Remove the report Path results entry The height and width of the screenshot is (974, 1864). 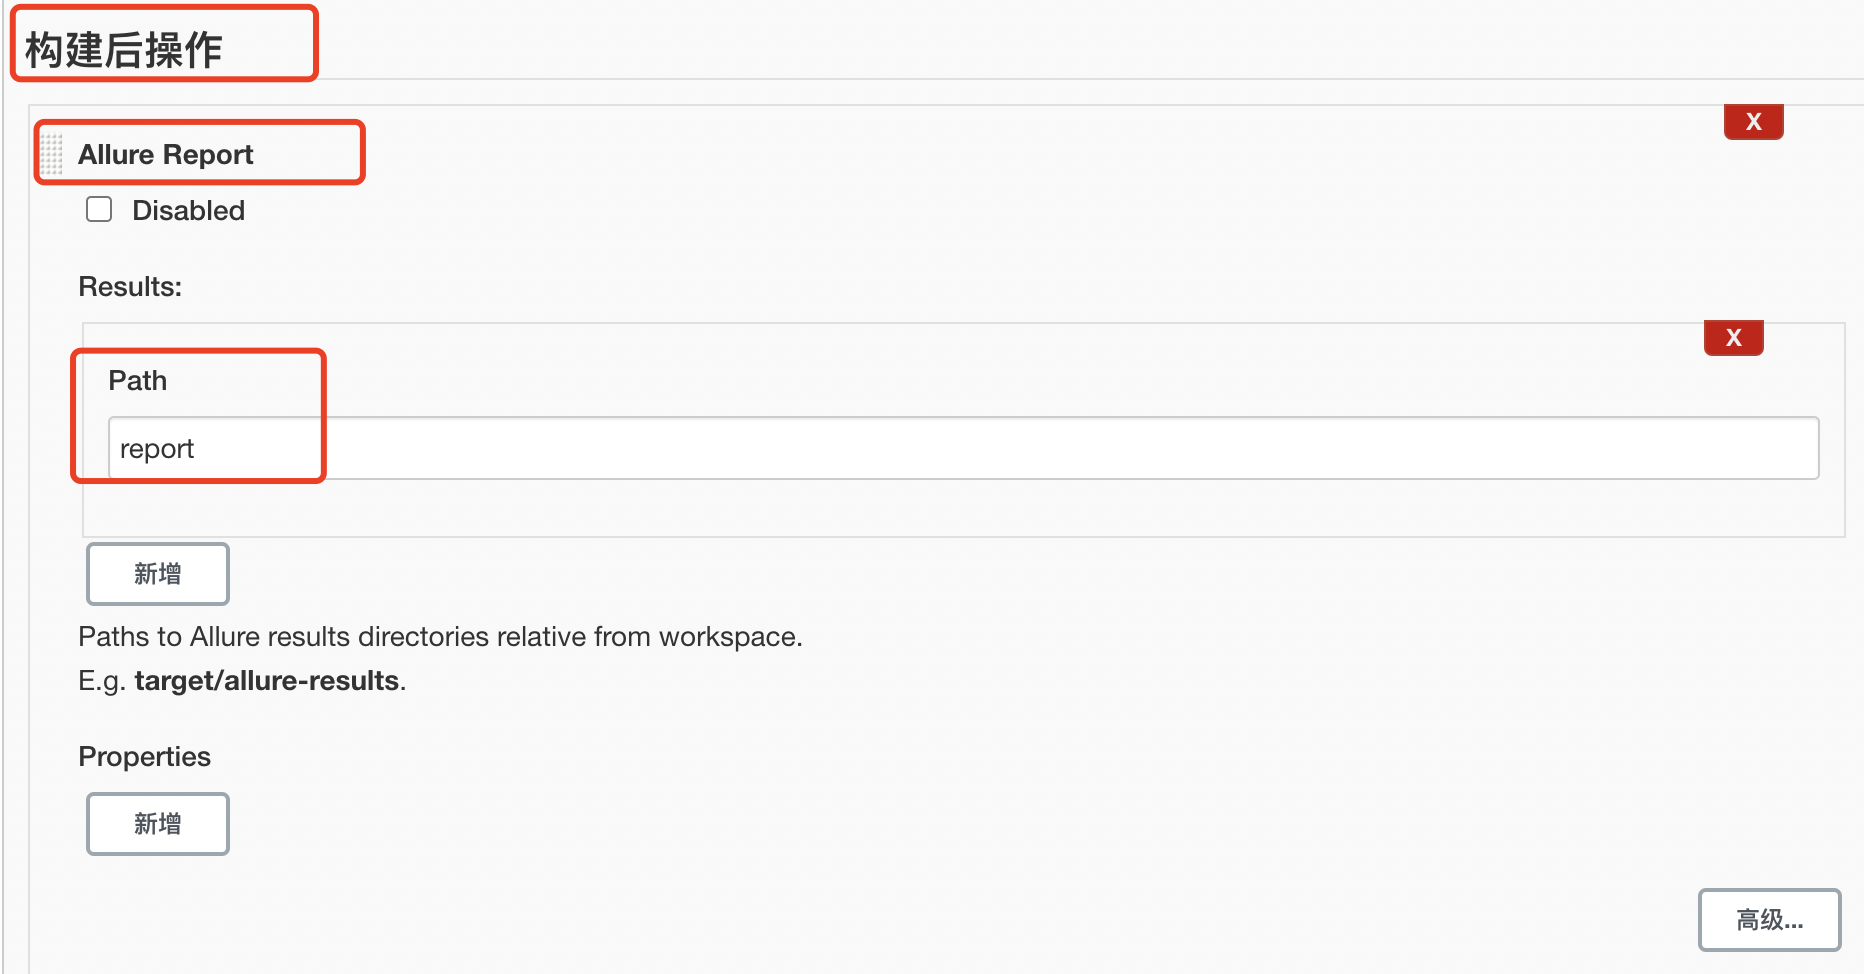point(1733,338)
